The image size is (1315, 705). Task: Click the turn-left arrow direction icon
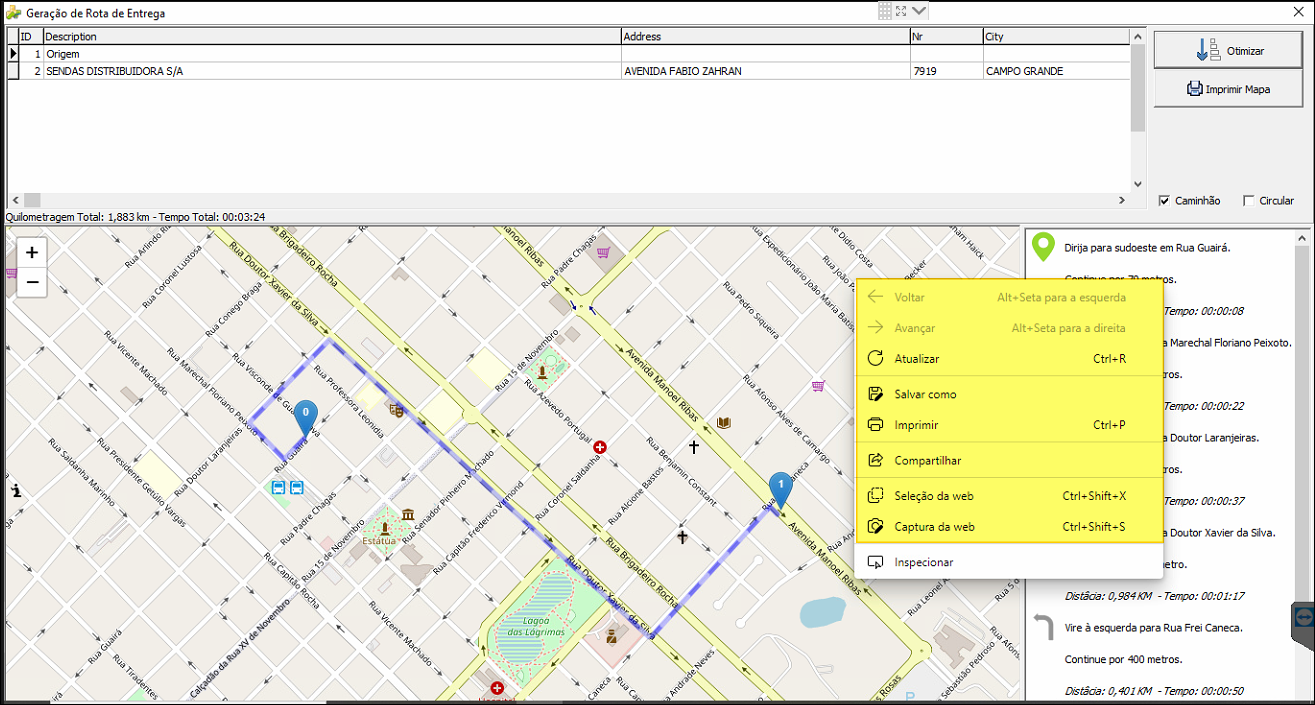(1044, 628)
